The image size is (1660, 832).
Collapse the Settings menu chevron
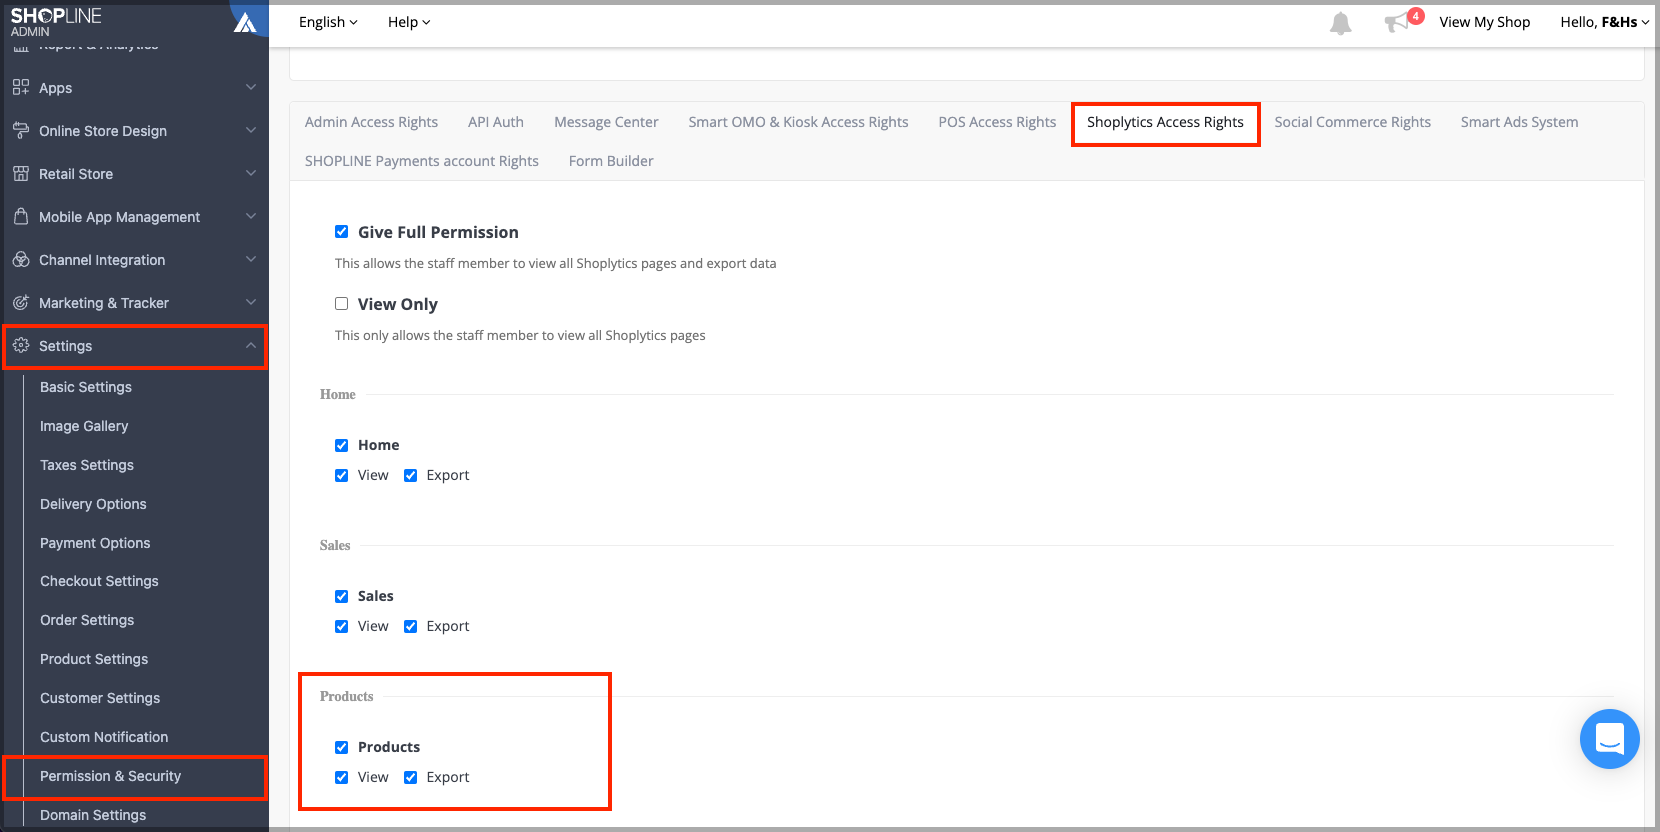(251, 345)
